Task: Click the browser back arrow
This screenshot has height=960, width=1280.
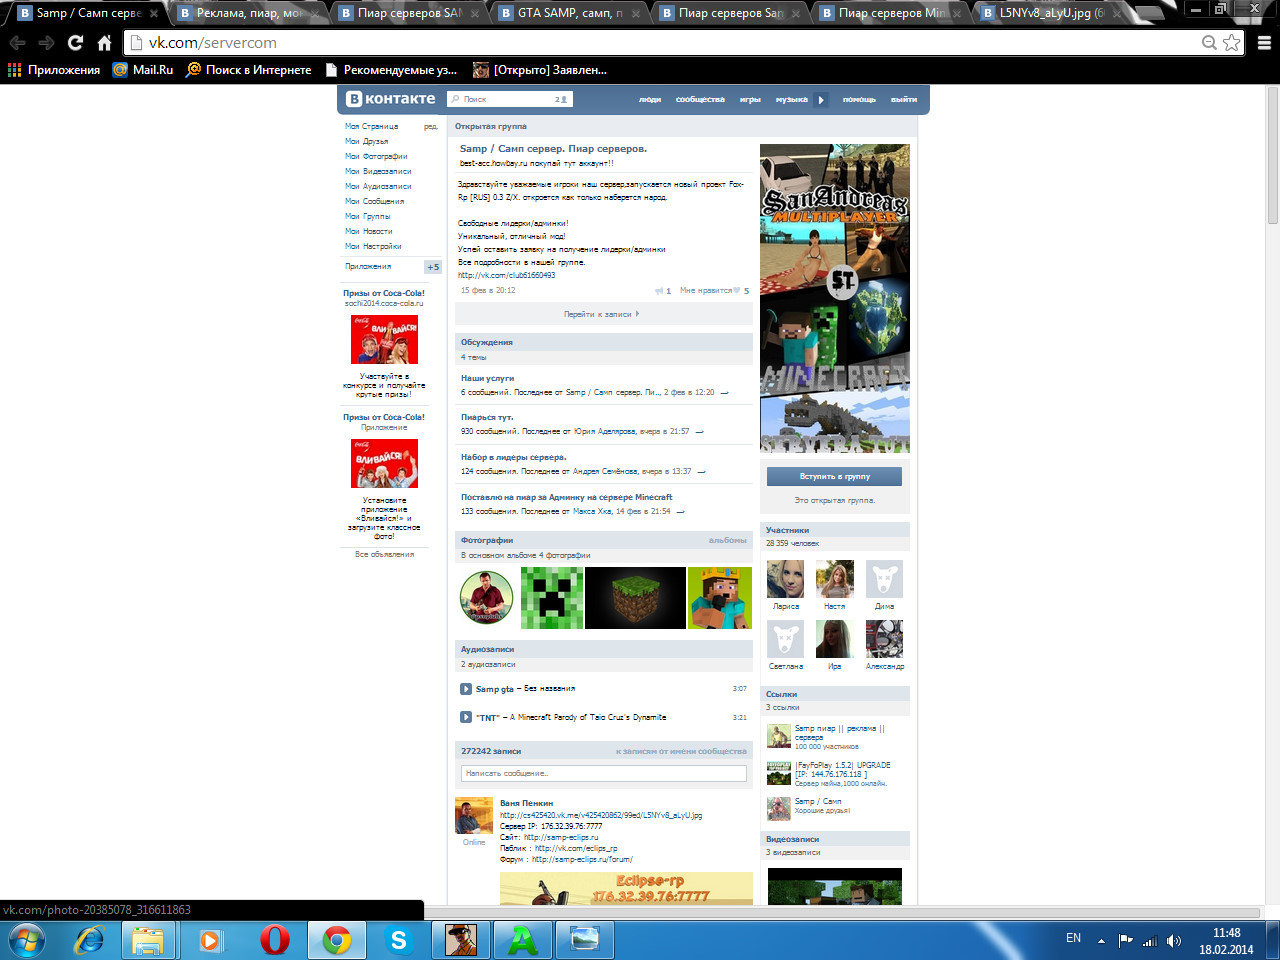Action: [17, 43]
